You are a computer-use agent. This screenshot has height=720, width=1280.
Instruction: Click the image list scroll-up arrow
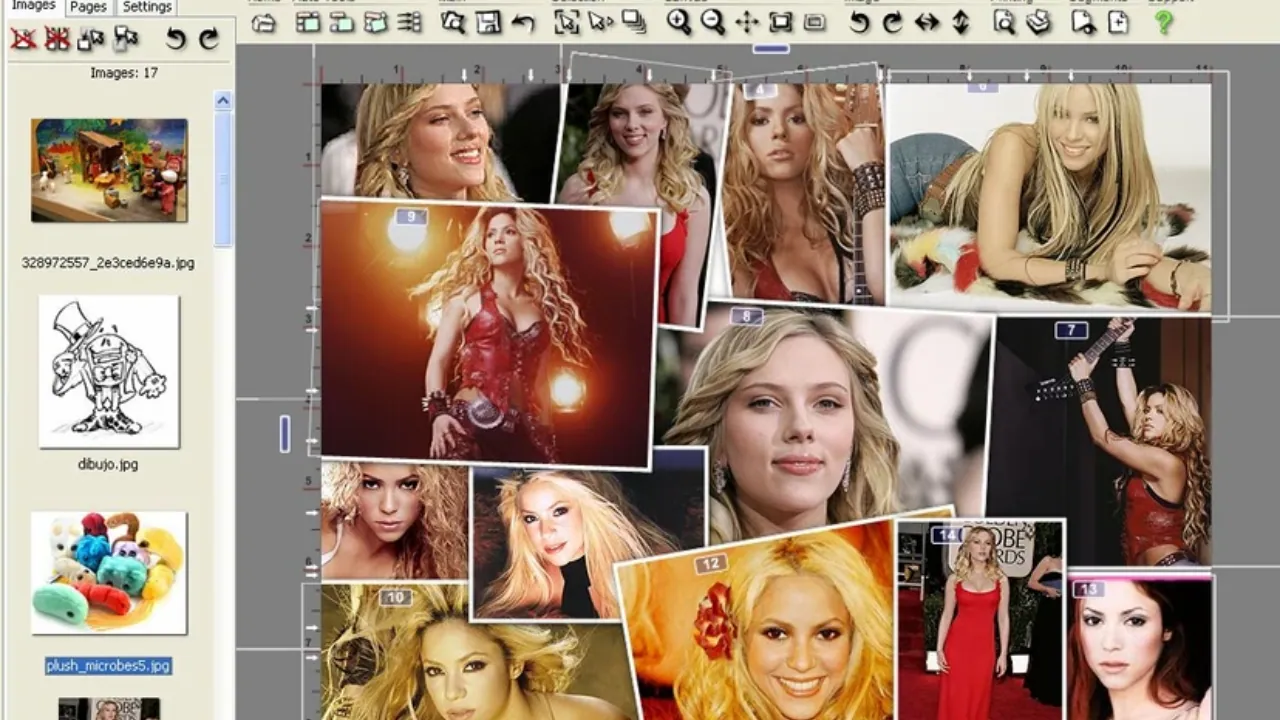(223, 100)
